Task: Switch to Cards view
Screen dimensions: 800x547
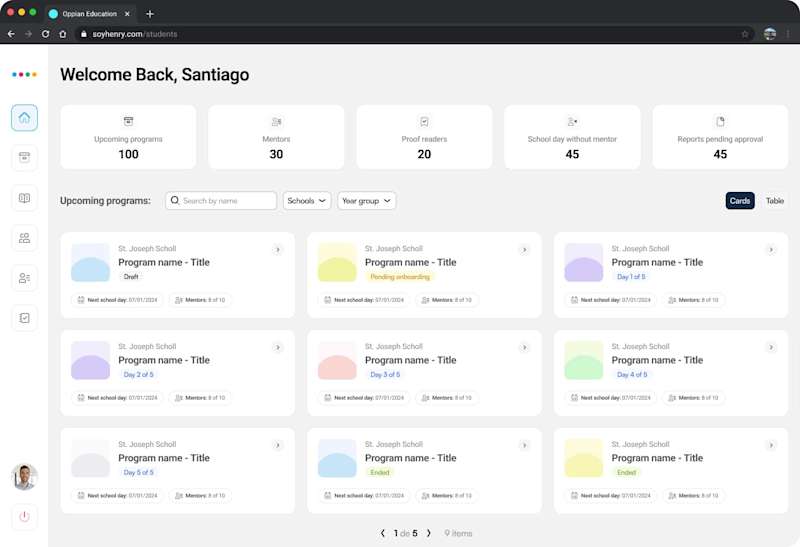Action: click(740, 201)
